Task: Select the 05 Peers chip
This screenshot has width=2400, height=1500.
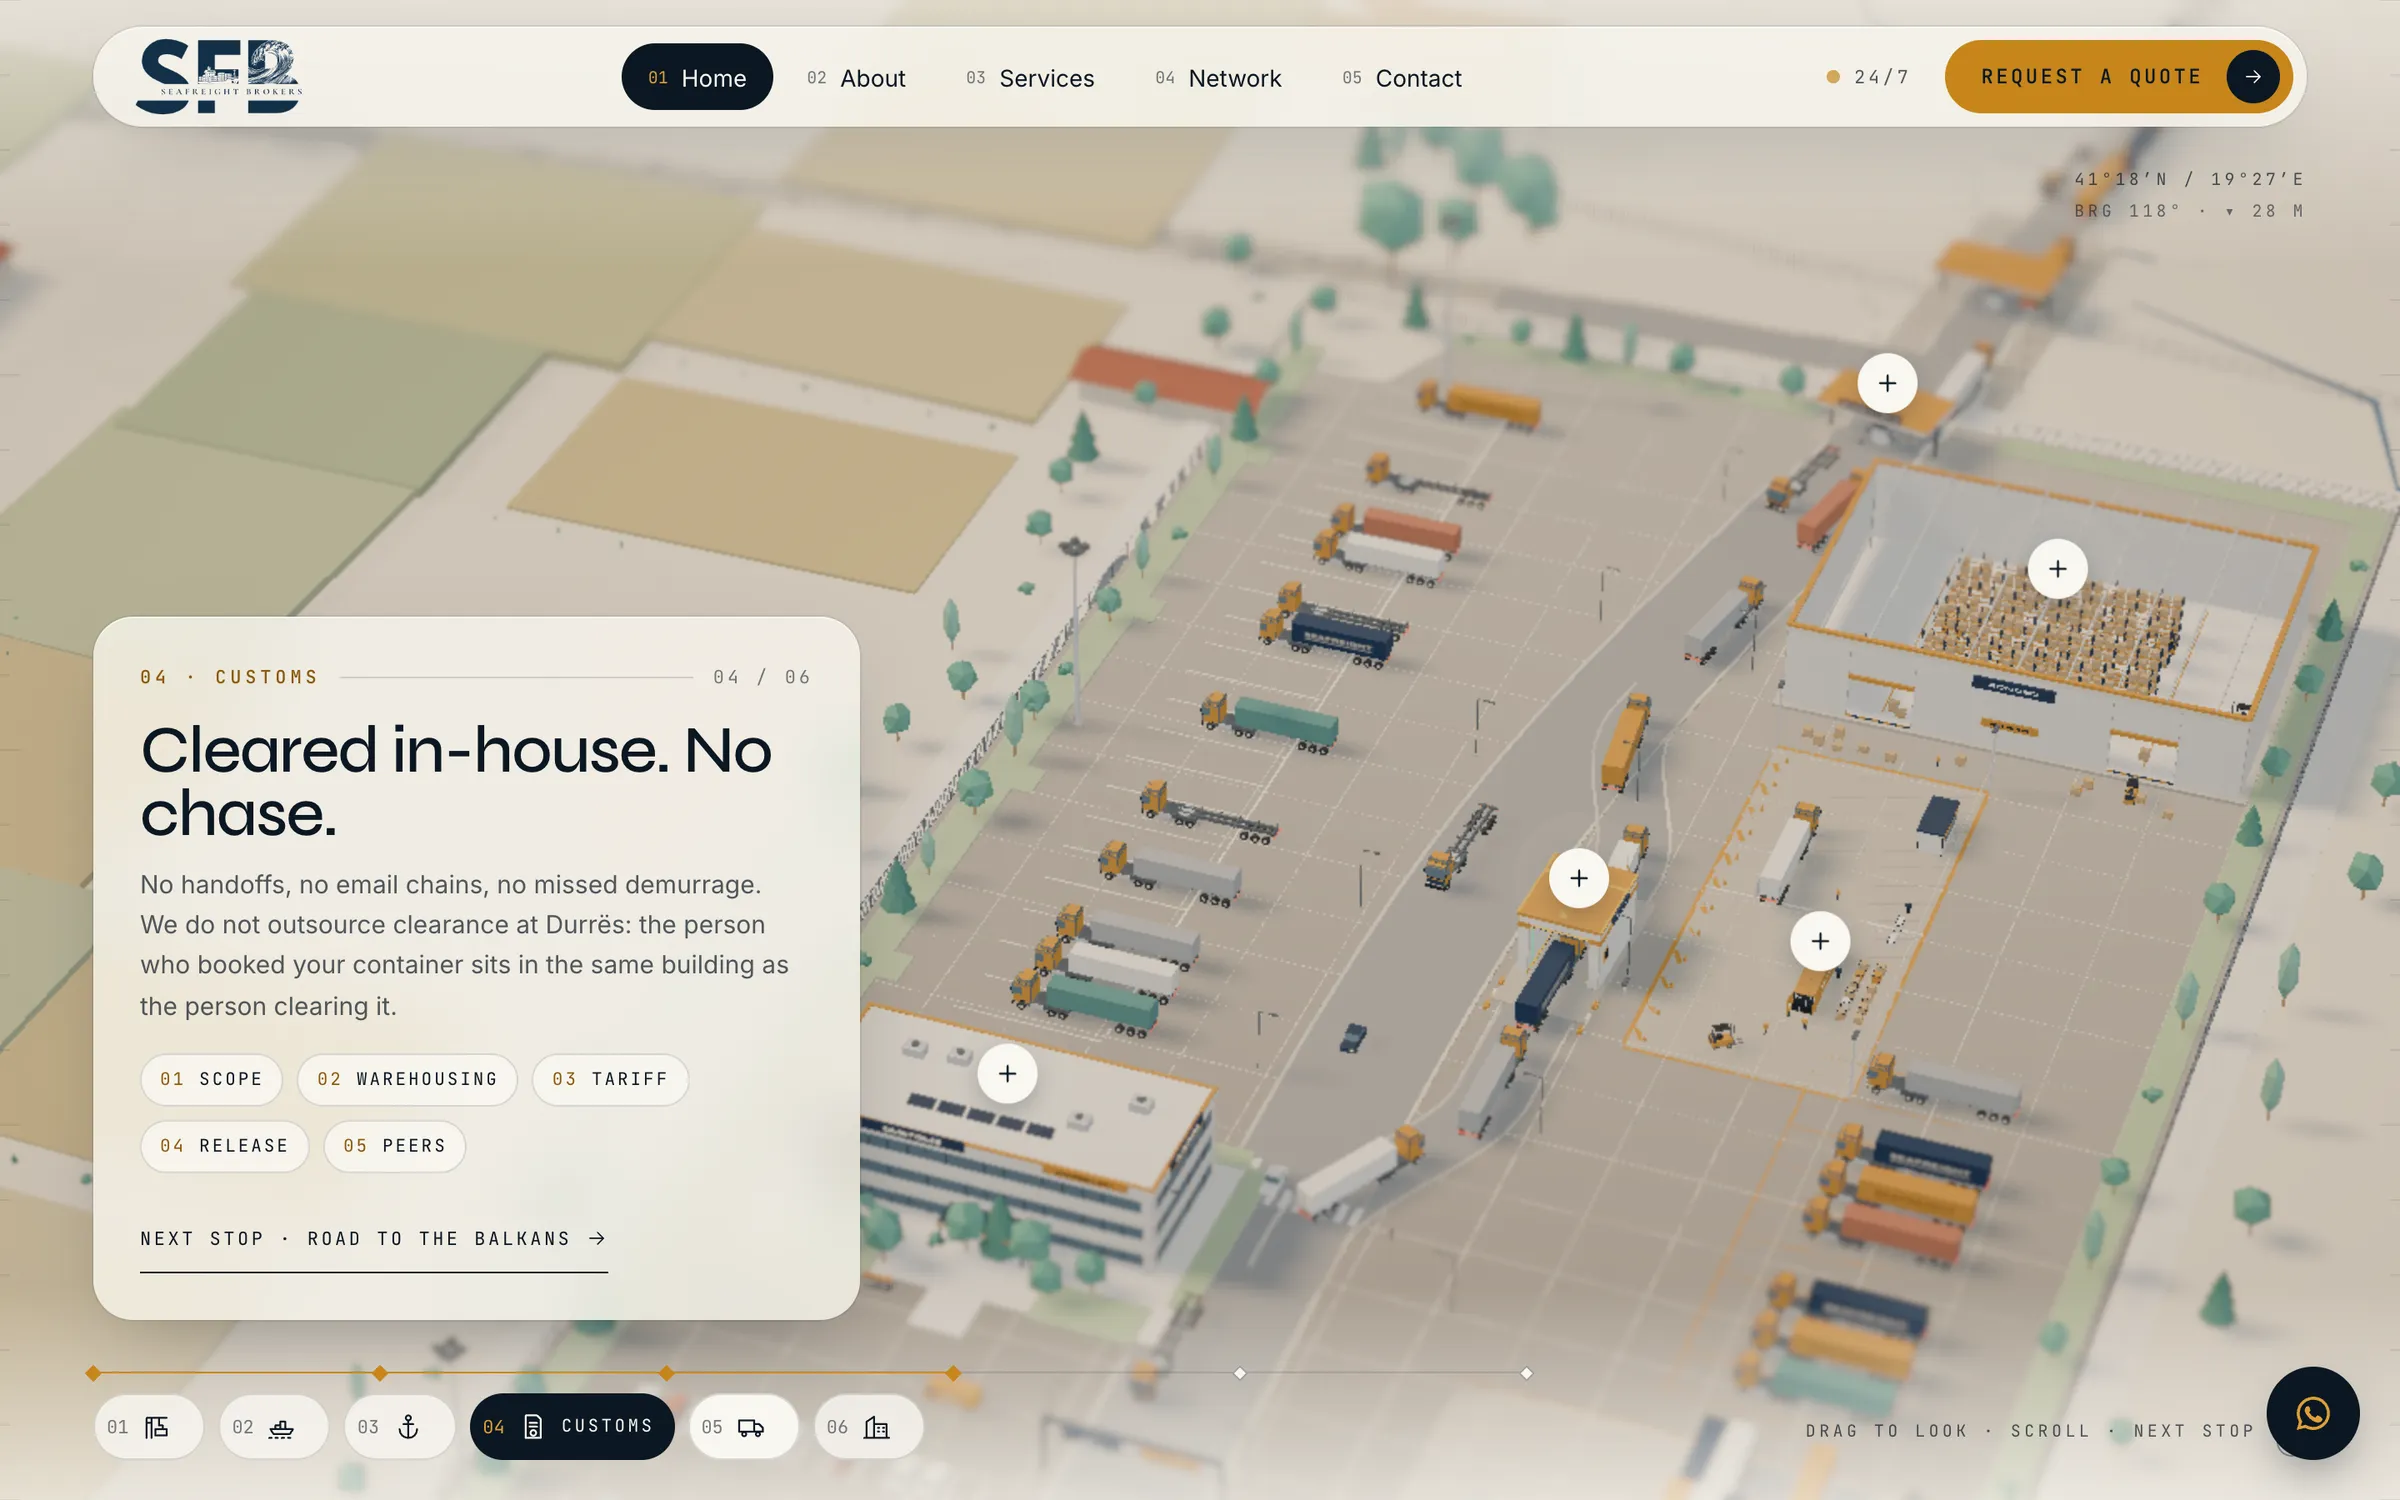Action: coord(395,1146)
